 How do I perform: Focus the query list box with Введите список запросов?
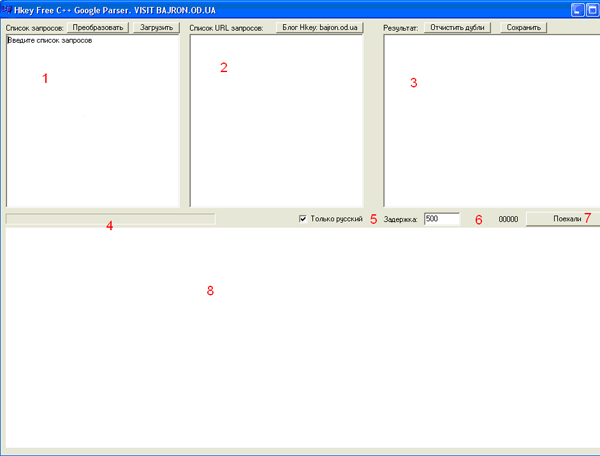[x=92, y=120]
